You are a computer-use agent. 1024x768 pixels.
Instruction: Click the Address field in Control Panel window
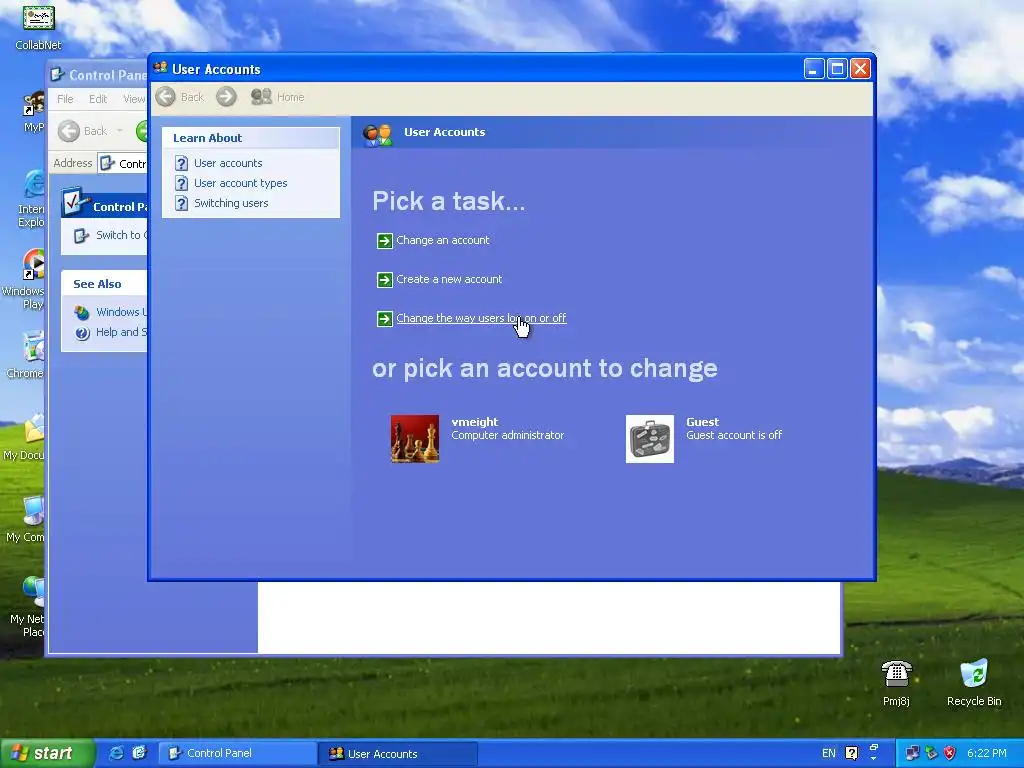coord(123,163)
